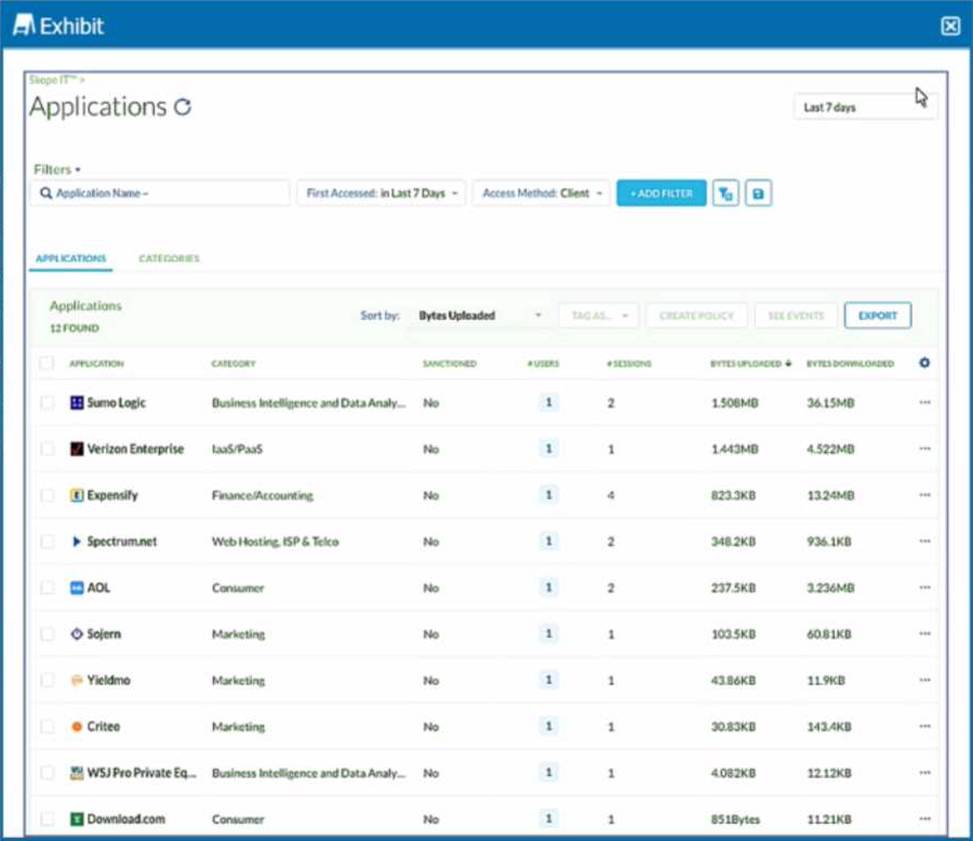The height and width of the screenshot is (841, 973).
Task: Open more options for Expensify row
Action: 925,495
